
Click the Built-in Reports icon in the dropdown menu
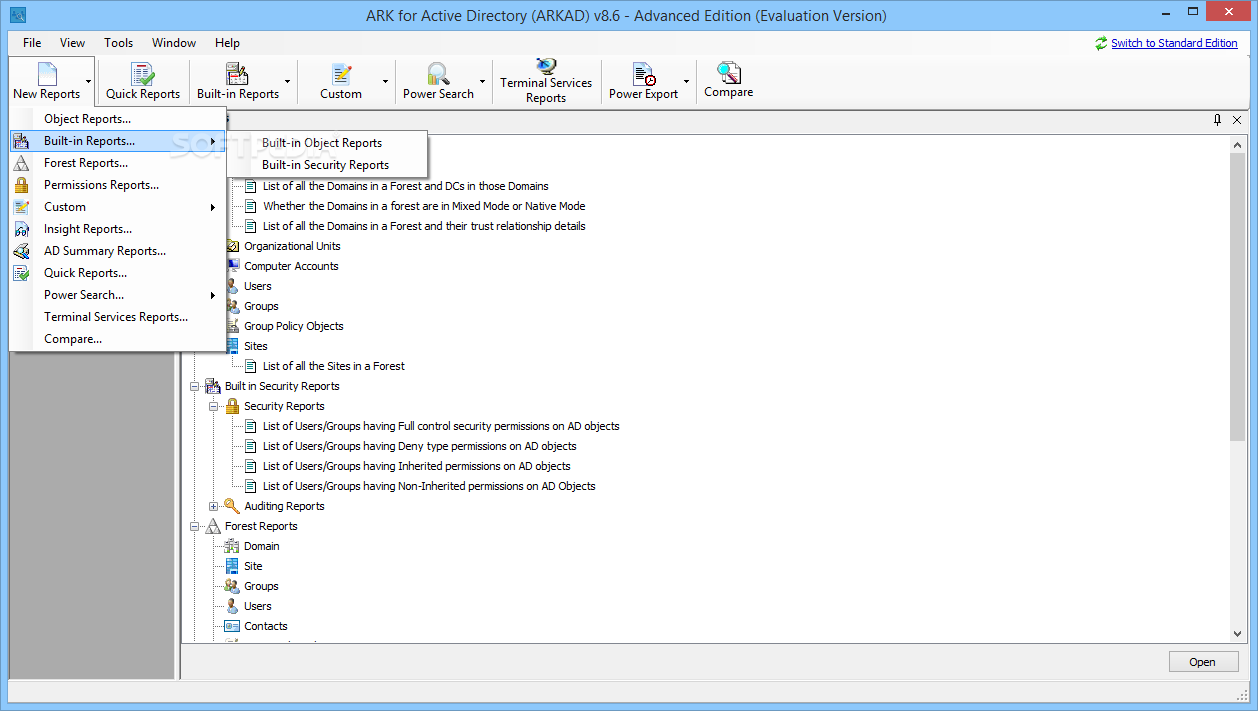22,141
